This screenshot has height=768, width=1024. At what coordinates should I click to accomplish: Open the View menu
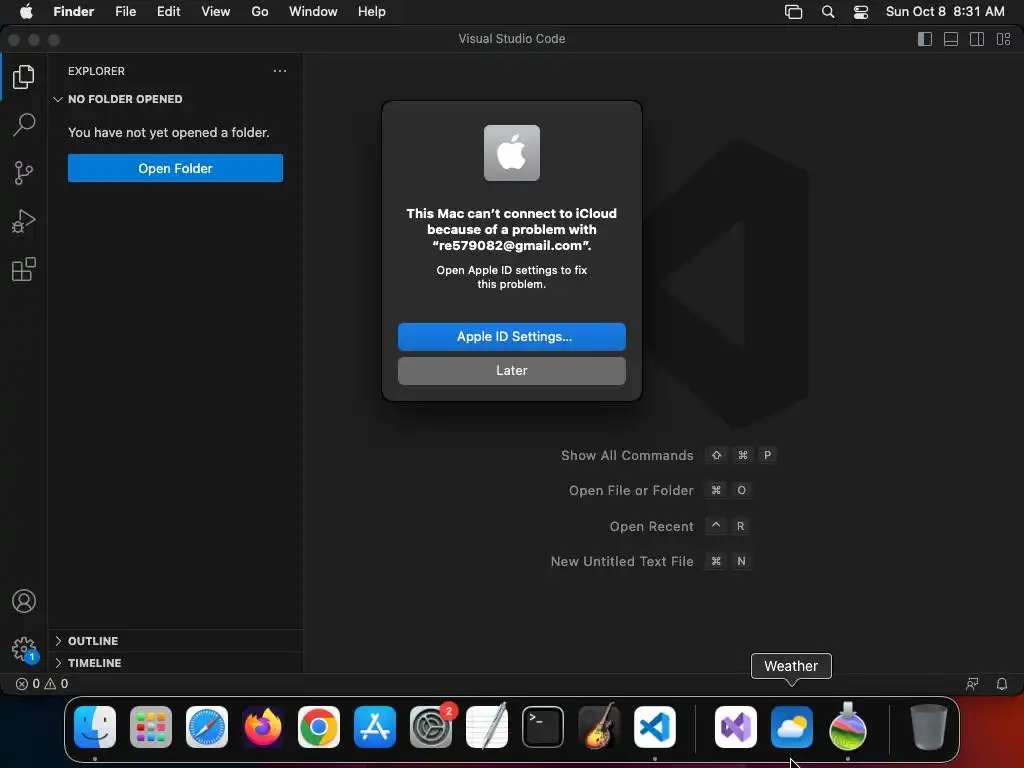[x=216, y=11]
